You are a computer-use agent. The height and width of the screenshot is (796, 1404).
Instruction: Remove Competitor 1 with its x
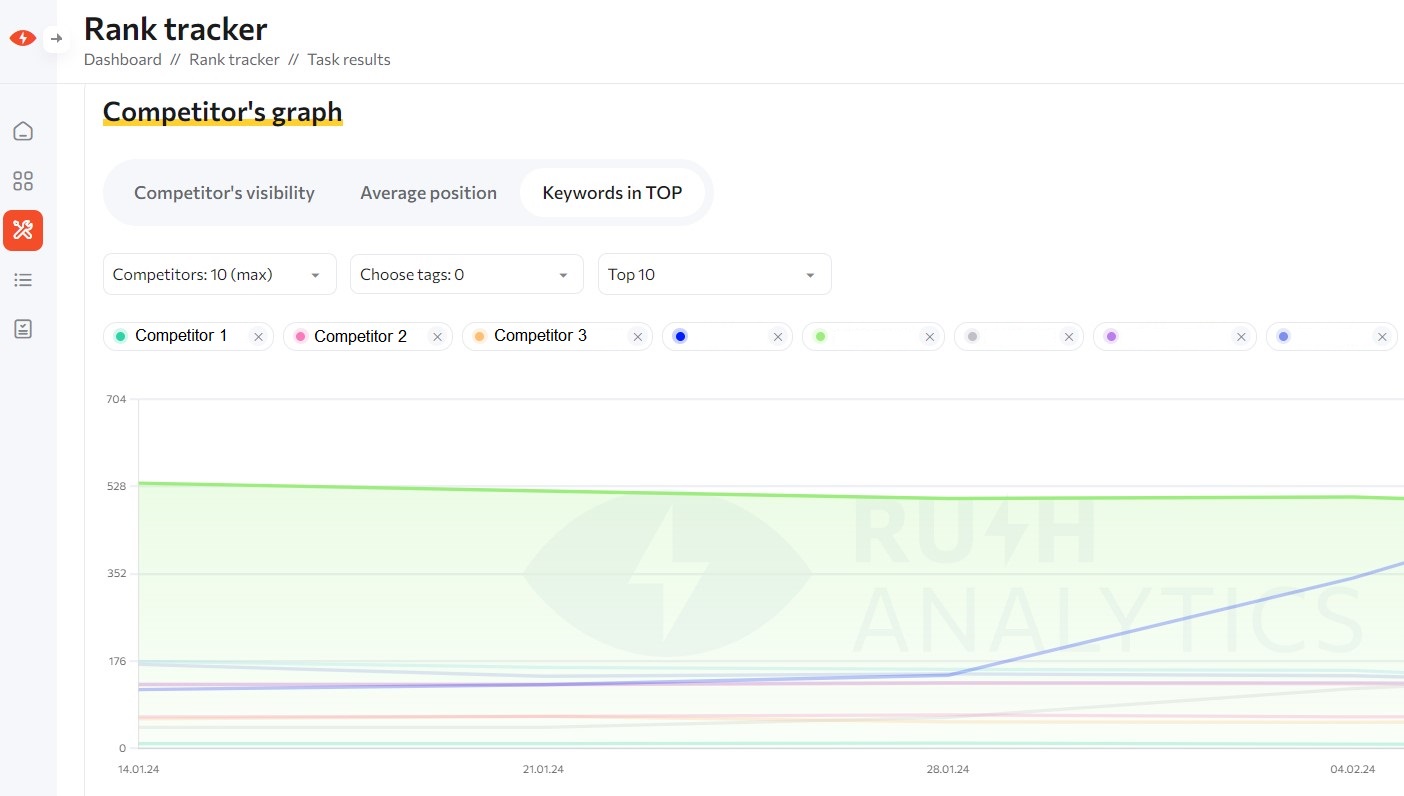coord(258,337)
